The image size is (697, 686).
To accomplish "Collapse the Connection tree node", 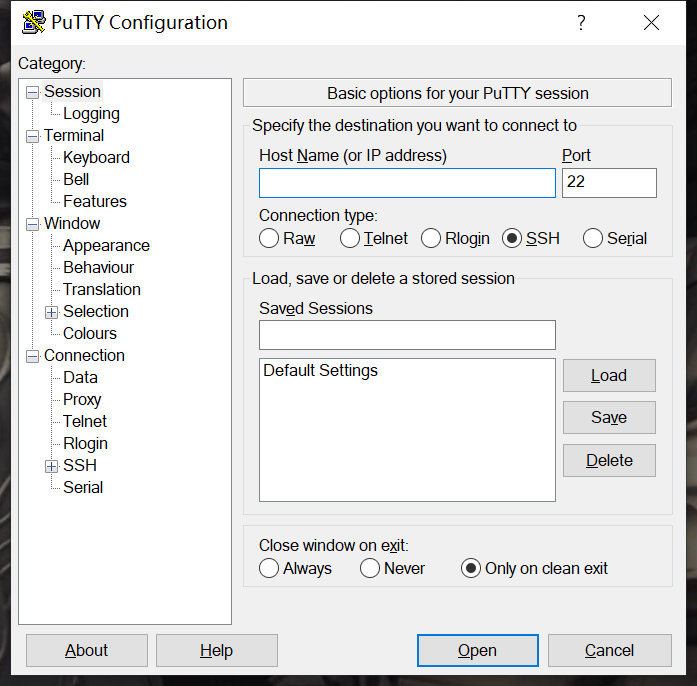I will 32,357.
